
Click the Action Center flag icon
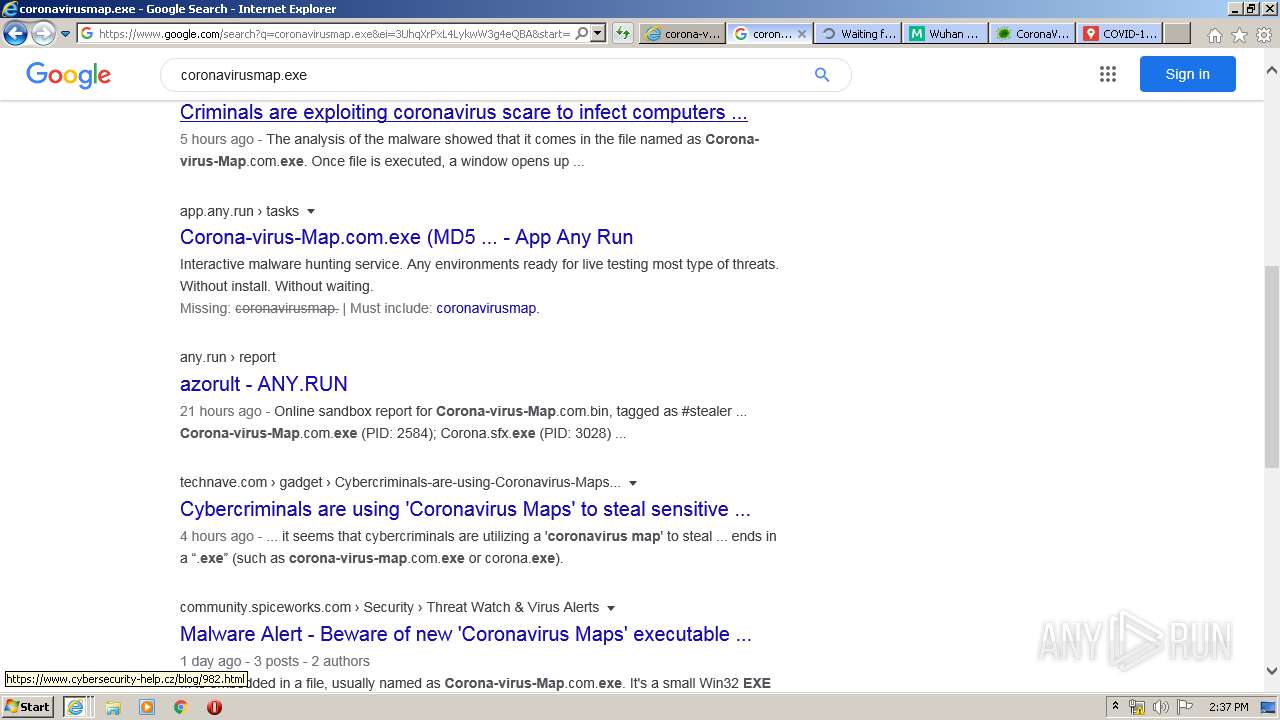[1185, 707]
